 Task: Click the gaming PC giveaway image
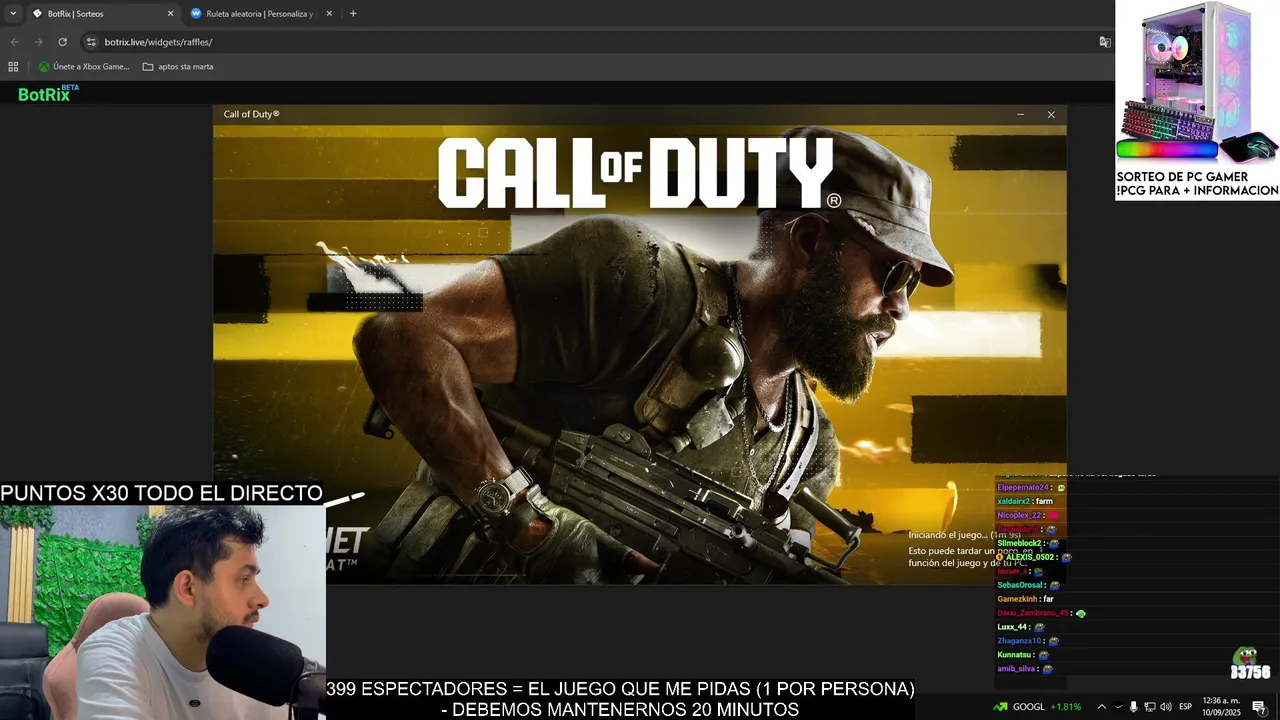(1197, 83)
